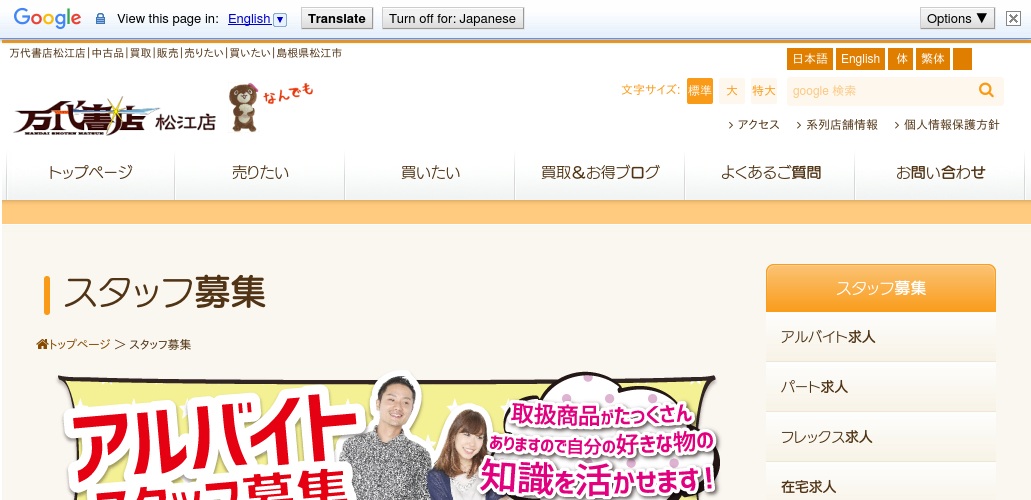The height and width of the screenshot is (500, 1031).
Task: Open the よくあるご質問 navigation tab
Action: point(769,173)
